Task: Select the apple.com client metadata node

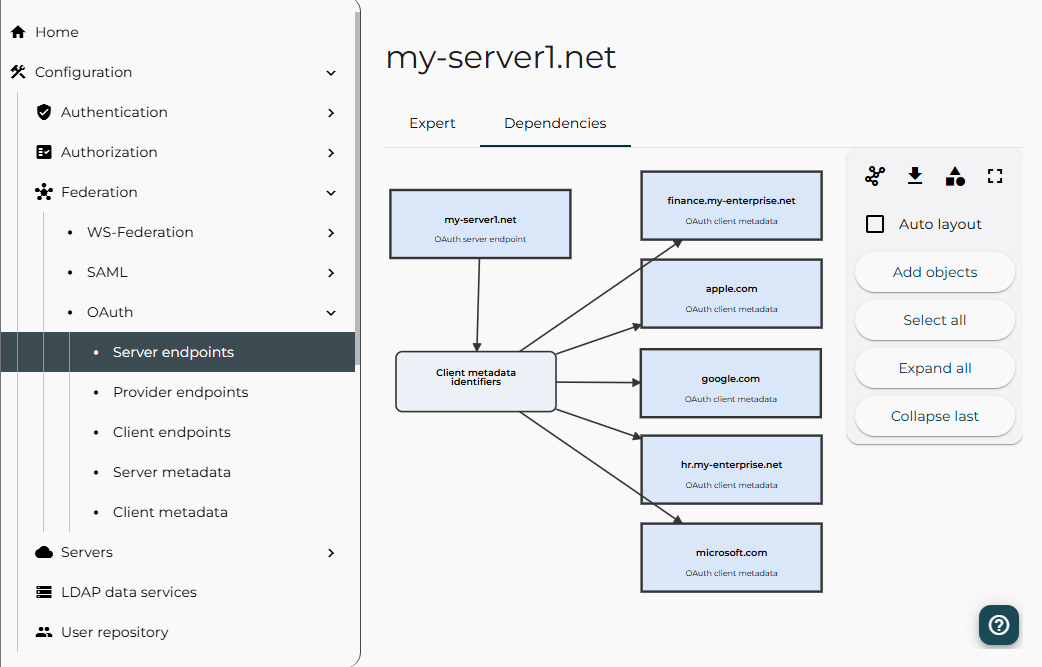Action: [x=731, y=294]
